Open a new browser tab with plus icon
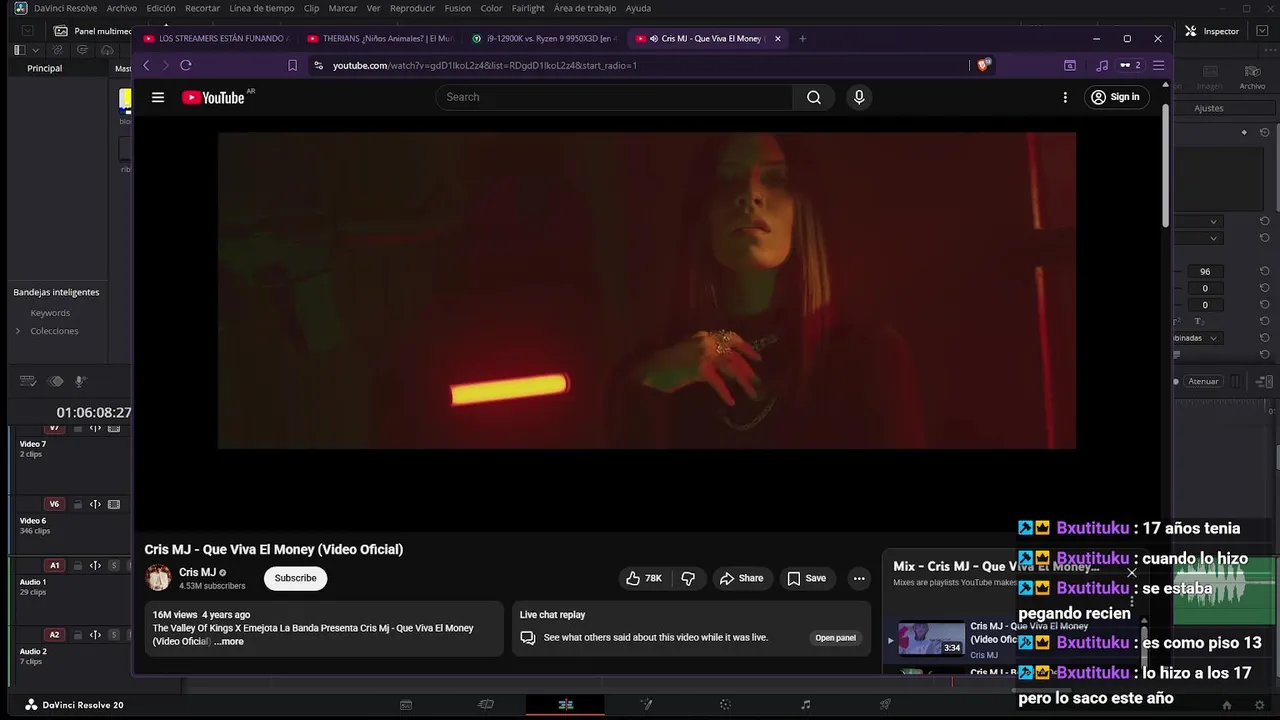This screenshot has width=1280, height=720. pyautogui.click(x=802, y=39)
